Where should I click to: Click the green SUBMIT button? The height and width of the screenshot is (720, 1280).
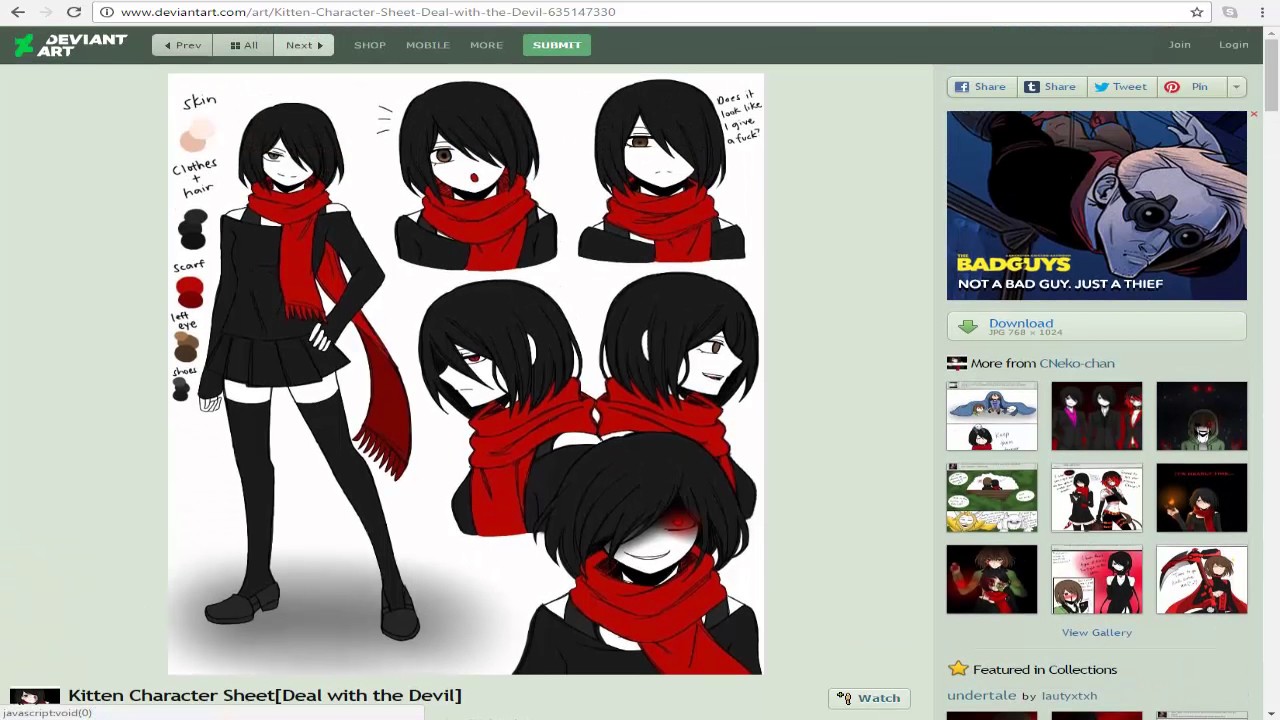click(557, 45)
